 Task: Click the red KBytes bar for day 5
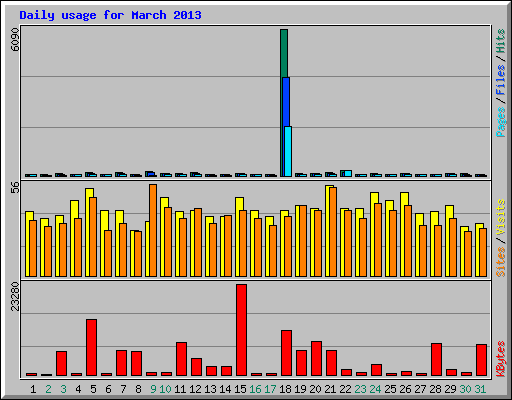[91, 347]
